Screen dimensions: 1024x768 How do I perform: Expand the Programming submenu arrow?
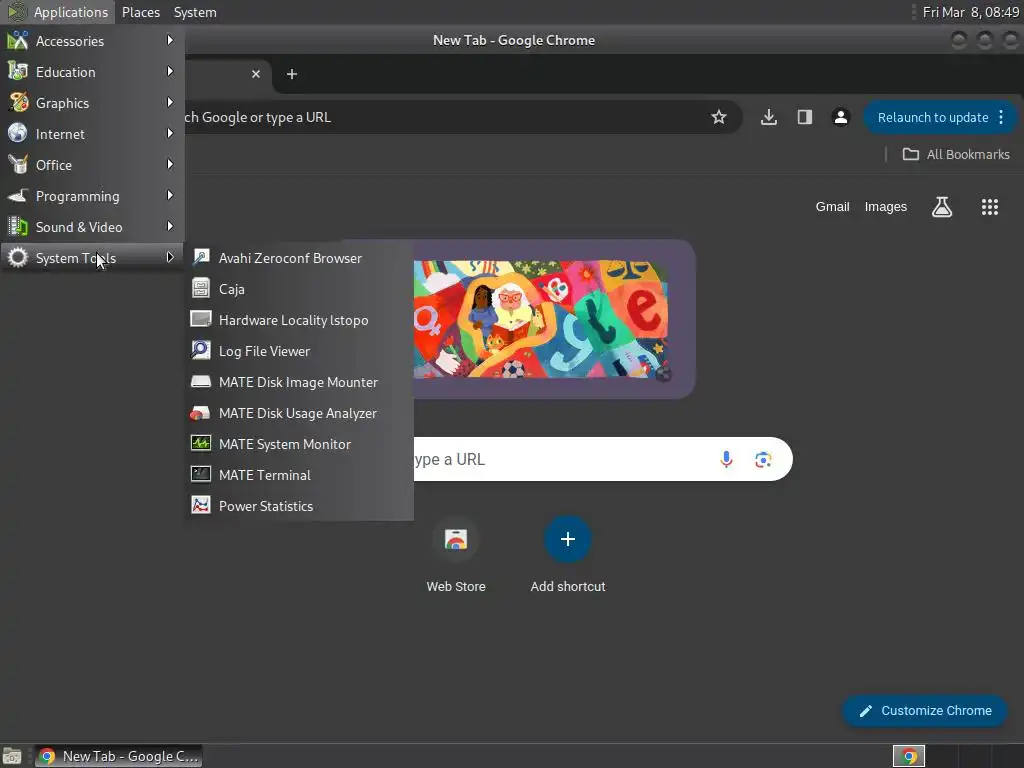point(170,195)
